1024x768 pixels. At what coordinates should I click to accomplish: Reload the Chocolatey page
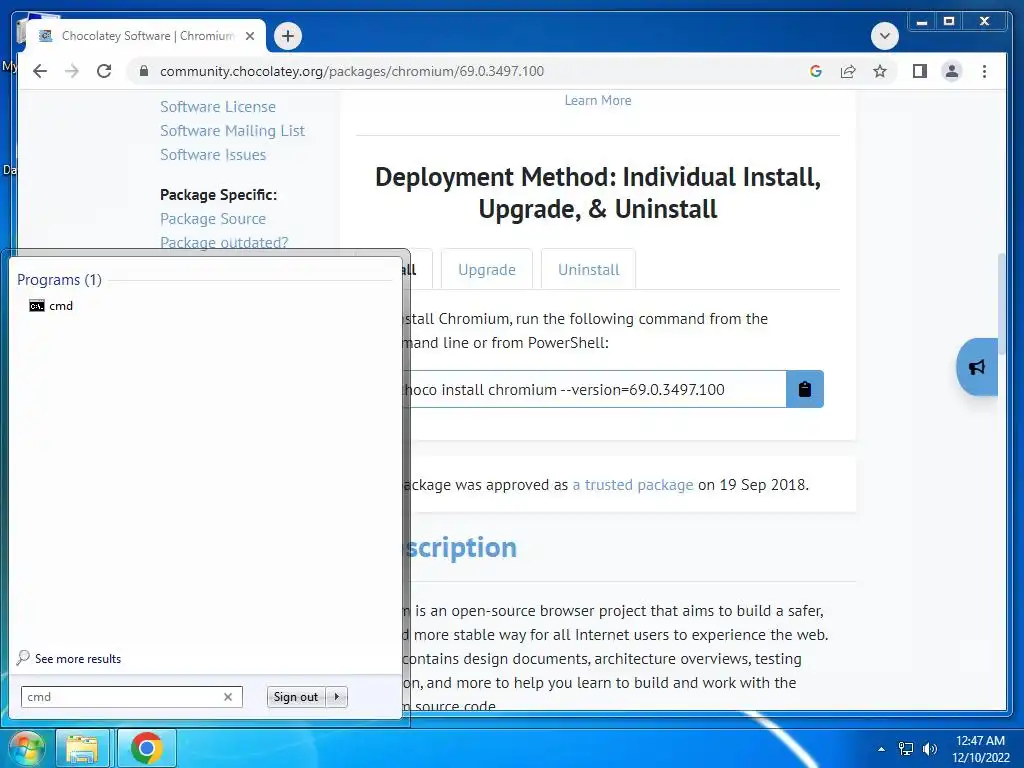[104, 71]
